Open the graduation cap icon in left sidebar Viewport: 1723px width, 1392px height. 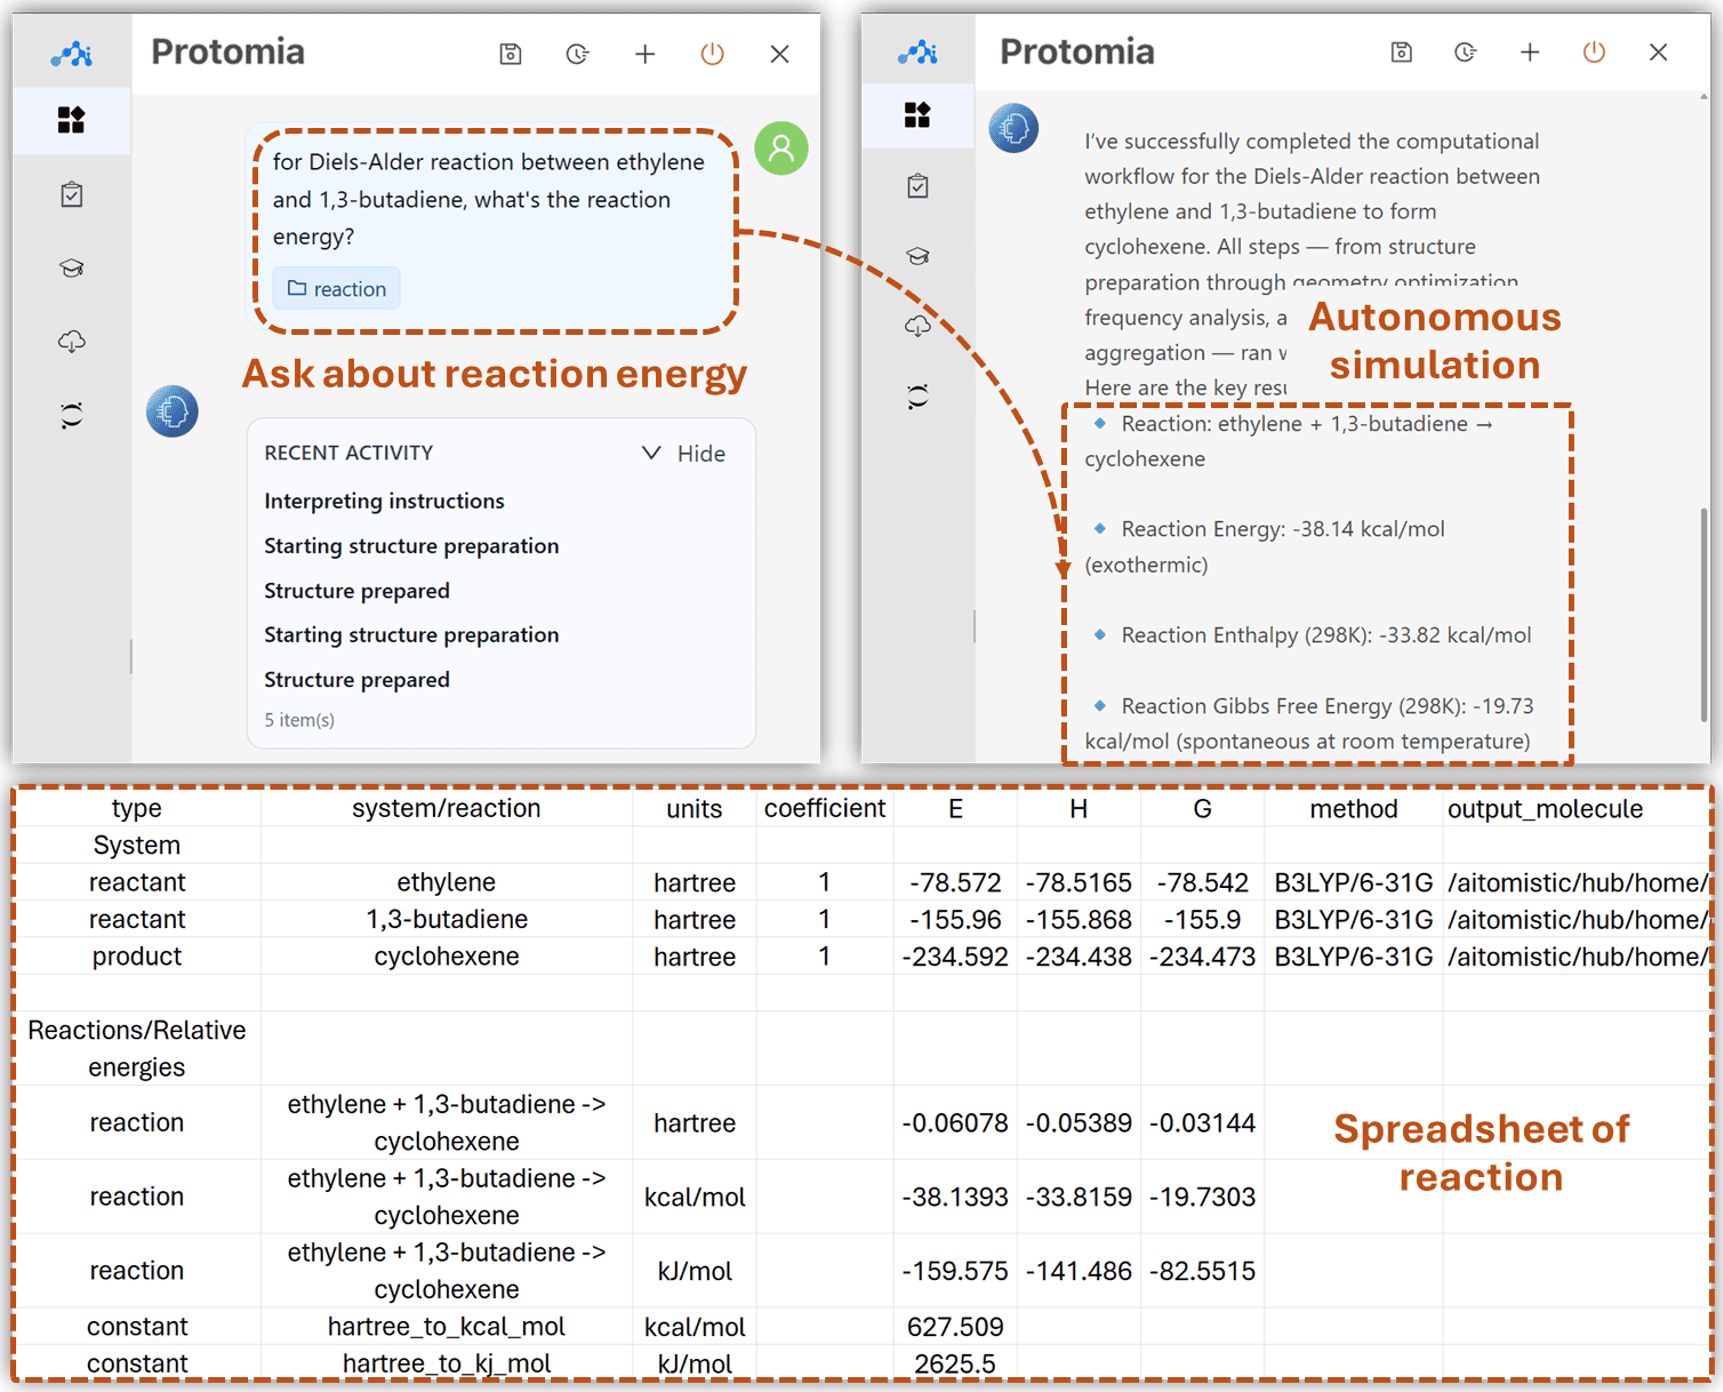click(71, 268)
